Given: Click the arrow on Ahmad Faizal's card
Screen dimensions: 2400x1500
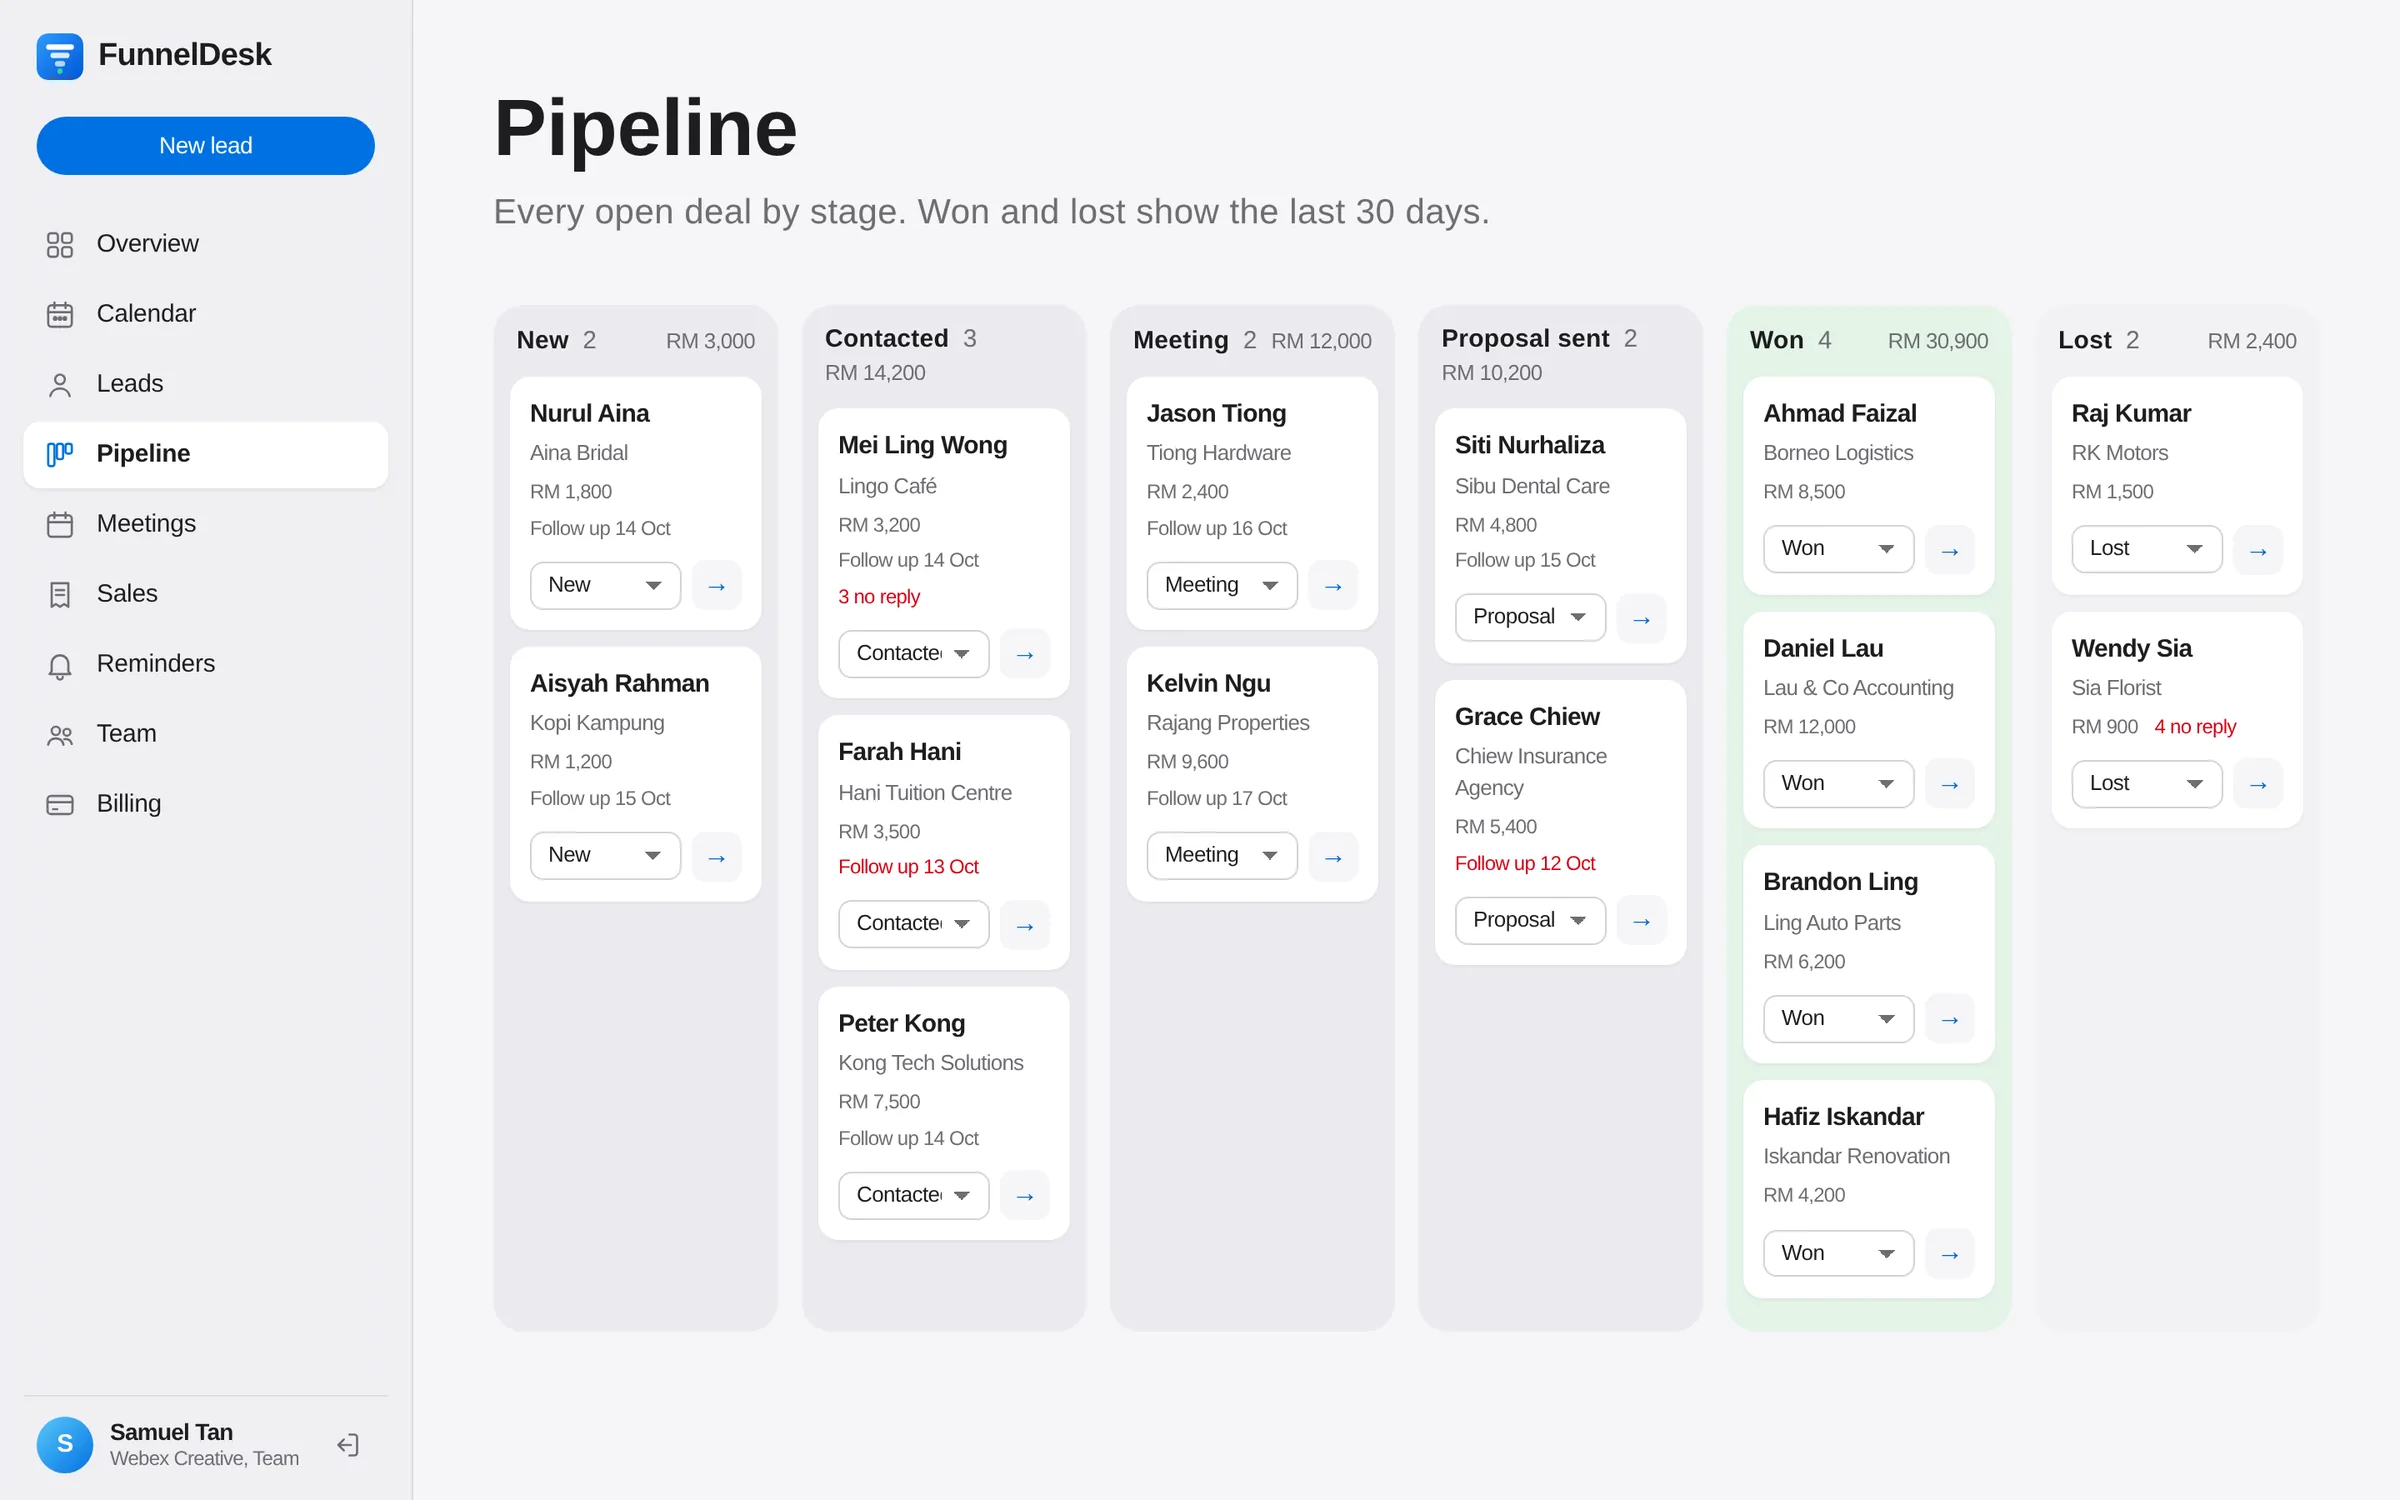Looking at the screenshot, I should (1950, 550).
